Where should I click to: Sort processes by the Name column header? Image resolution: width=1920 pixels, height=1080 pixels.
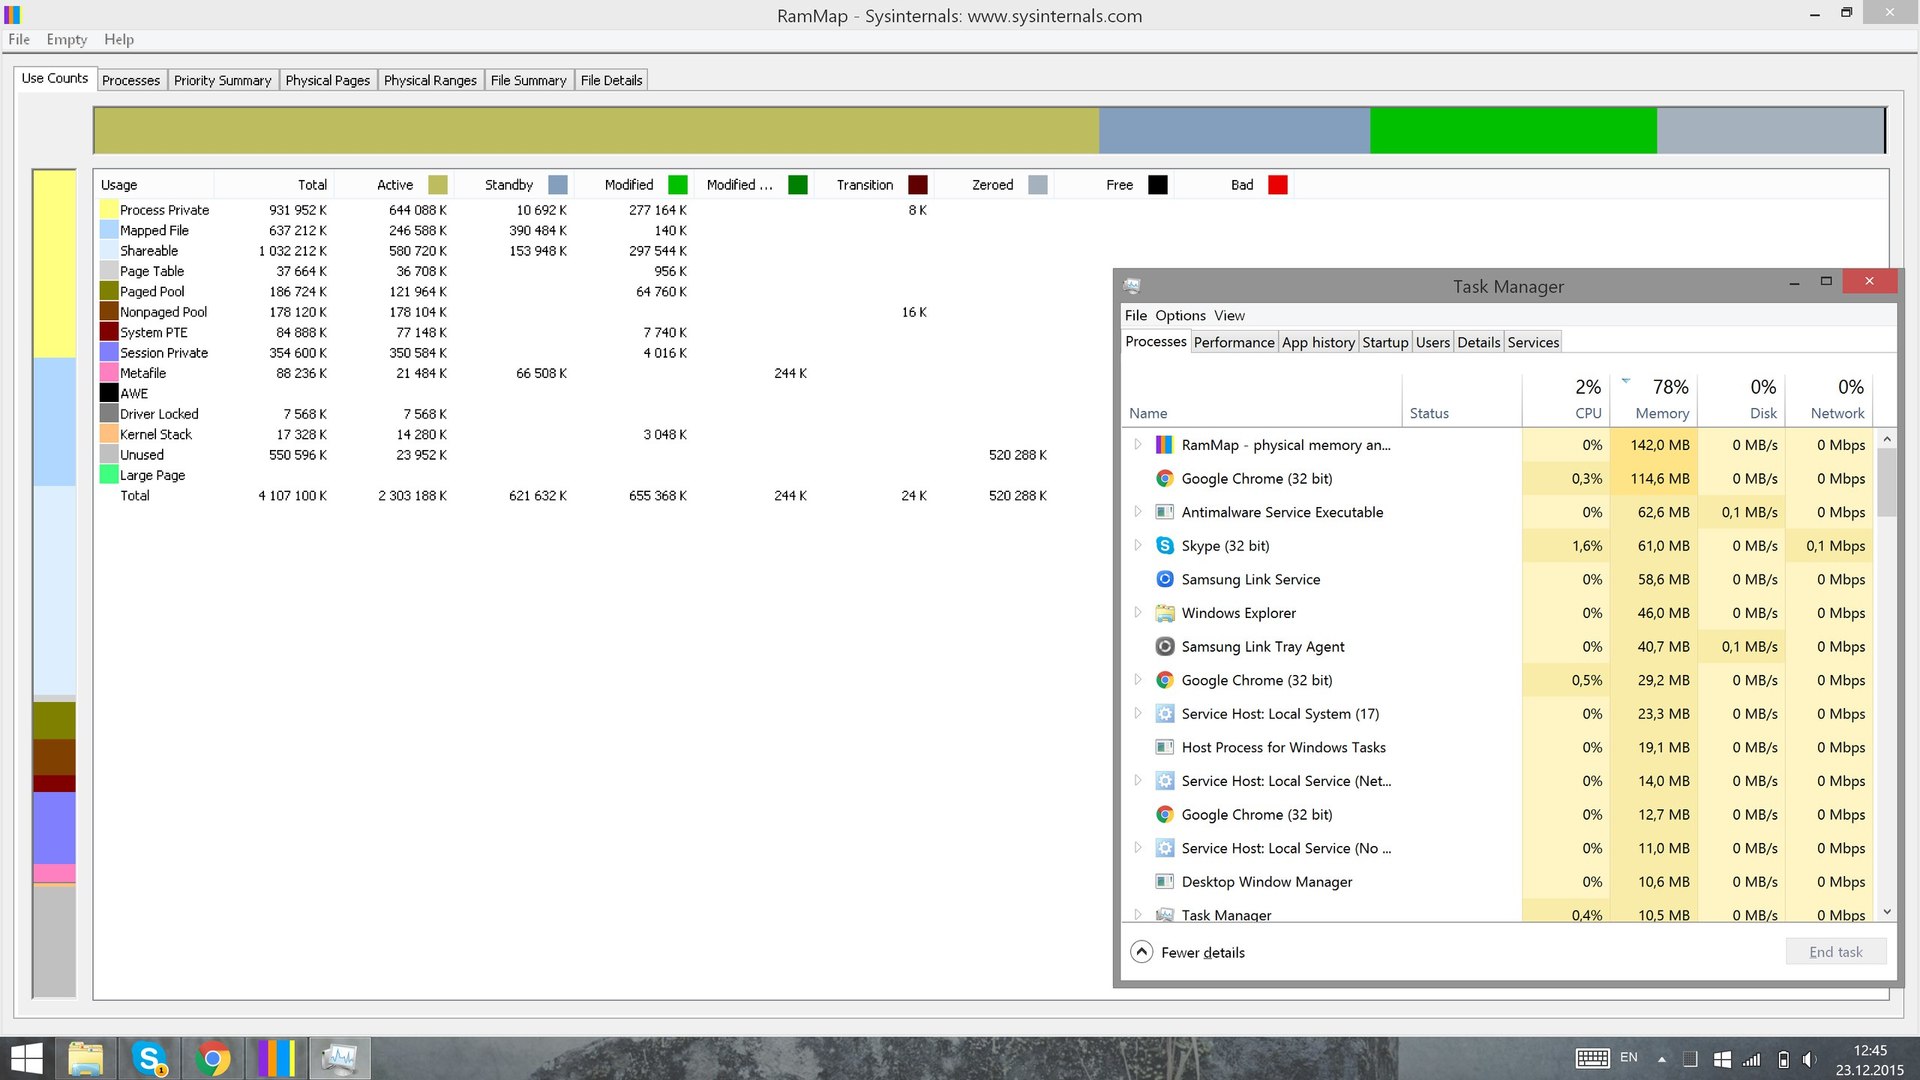click(x=1262, y=399)
